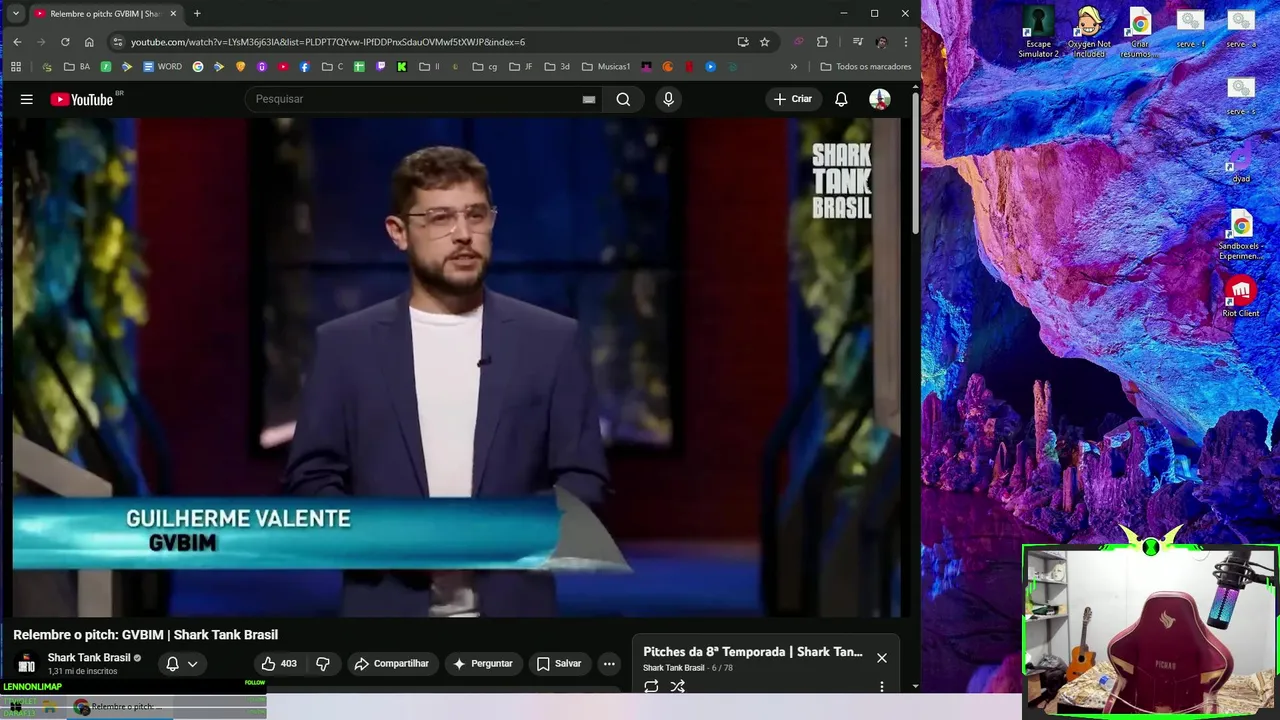Click the Compartilhar share button
Screen dimensions: 1280x720
(392, 663)
